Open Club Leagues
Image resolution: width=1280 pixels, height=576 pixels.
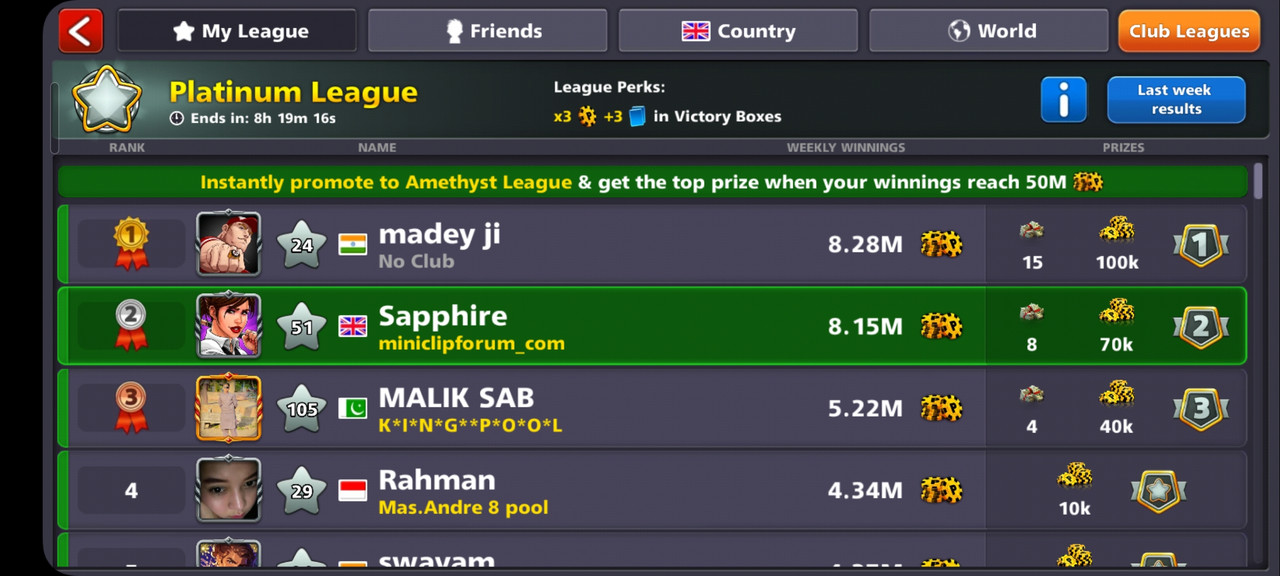click(x=1189, y=31)
